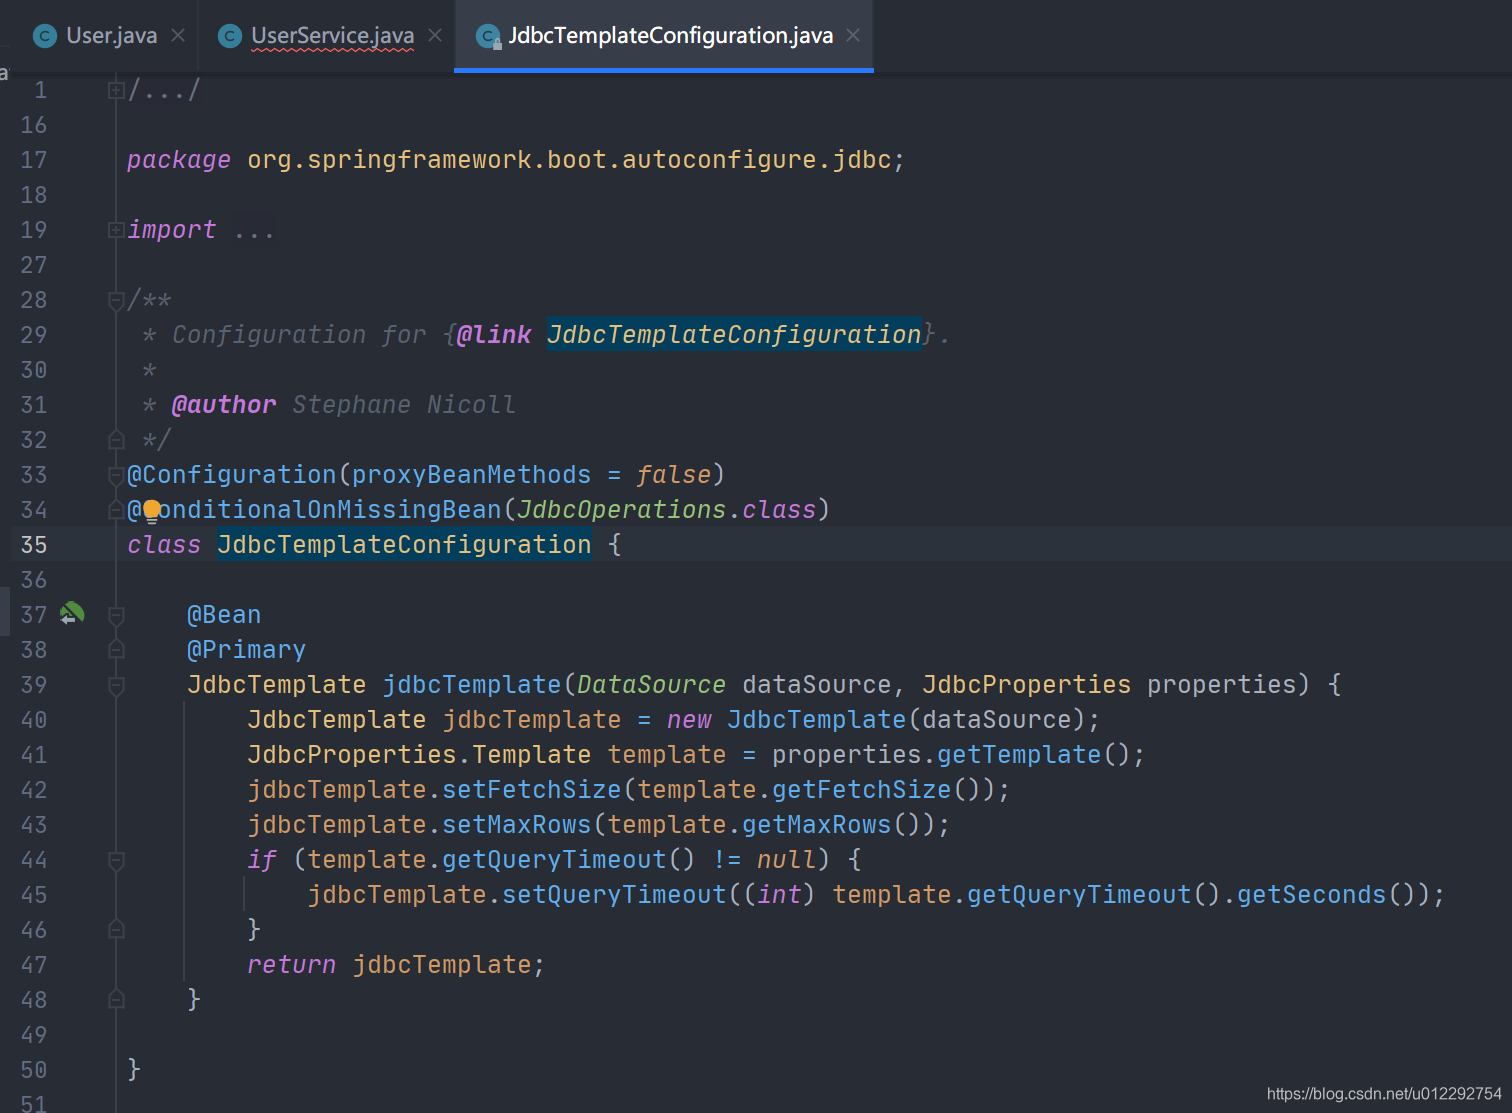This screenshot has height=1113, width=1512.
Task: Close the User.java tab
Action: pyautogui.click(x=178, y=35)
